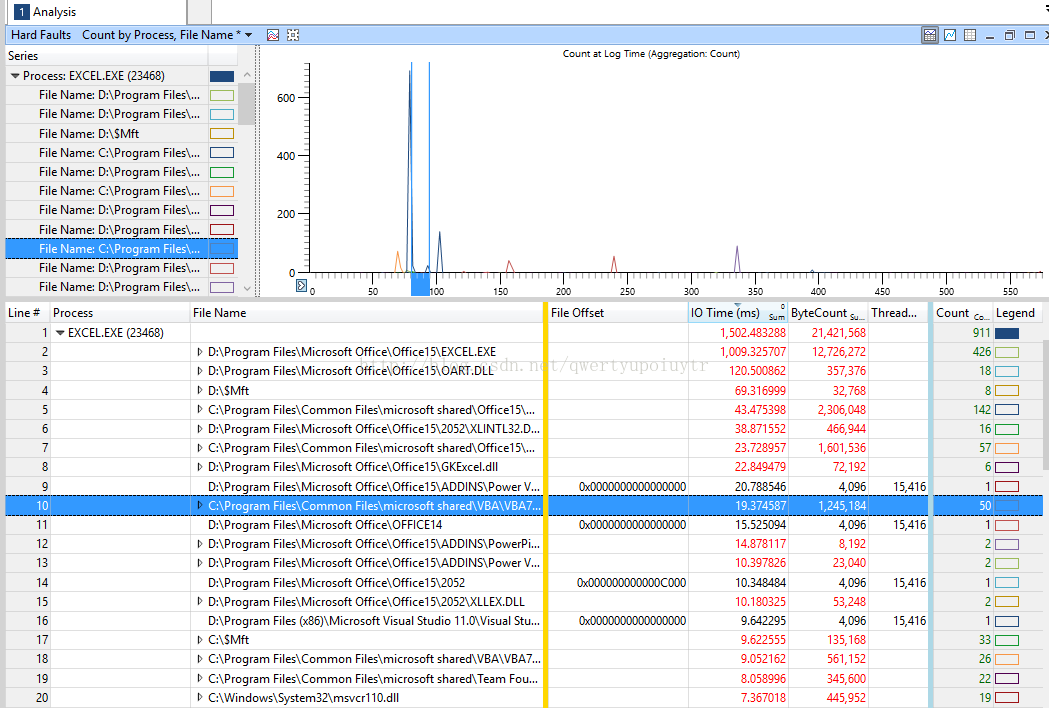Click the legend swatch on table line 1
Viewport: 1049px width, 708px height.
click(x=1007, y=333)
